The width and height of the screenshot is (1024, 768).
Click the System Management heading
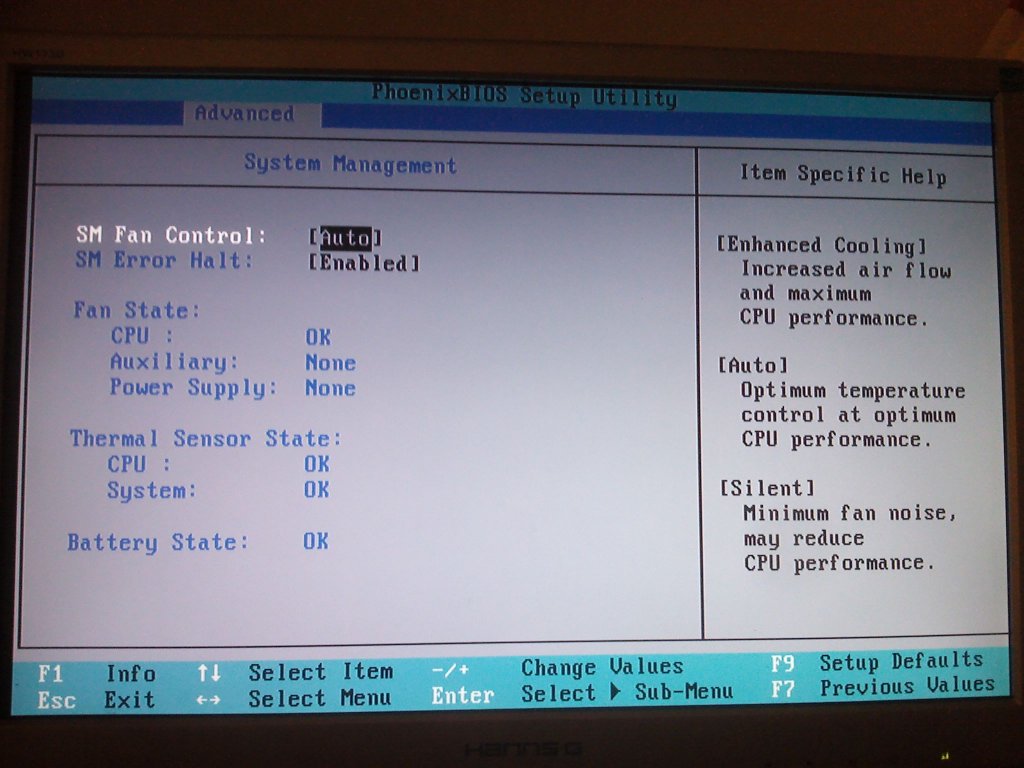click(x=350, y=164)
